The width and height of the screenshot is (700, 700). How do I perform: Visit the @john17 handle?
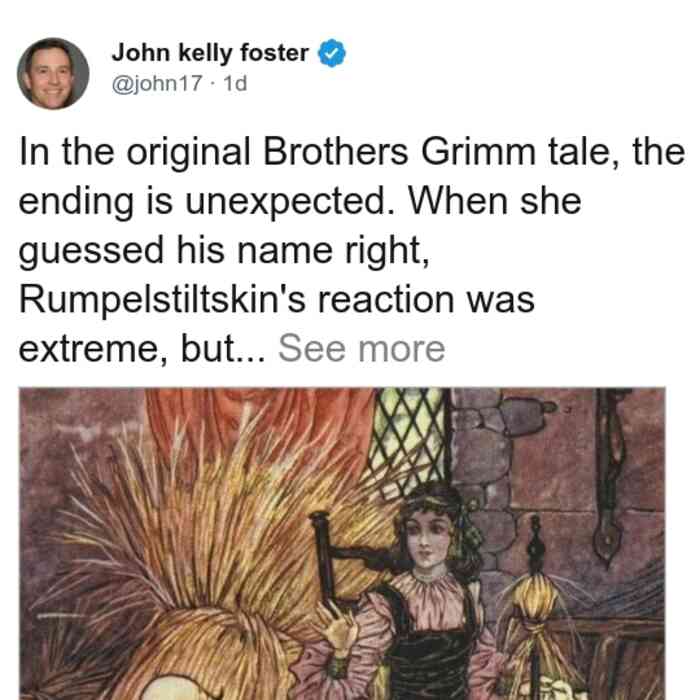pyautogui.click(x=157, y=83)
